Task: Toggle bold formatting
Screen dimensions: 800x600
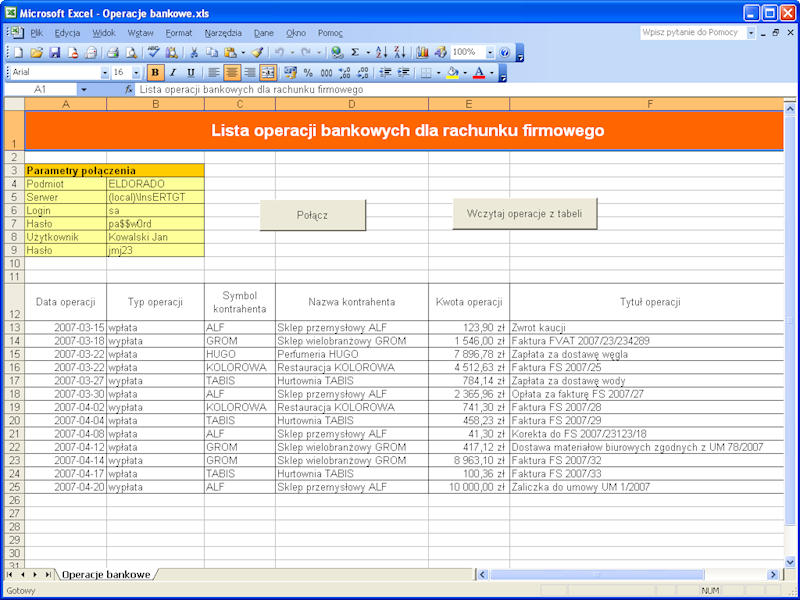Action: click(153, 73)
